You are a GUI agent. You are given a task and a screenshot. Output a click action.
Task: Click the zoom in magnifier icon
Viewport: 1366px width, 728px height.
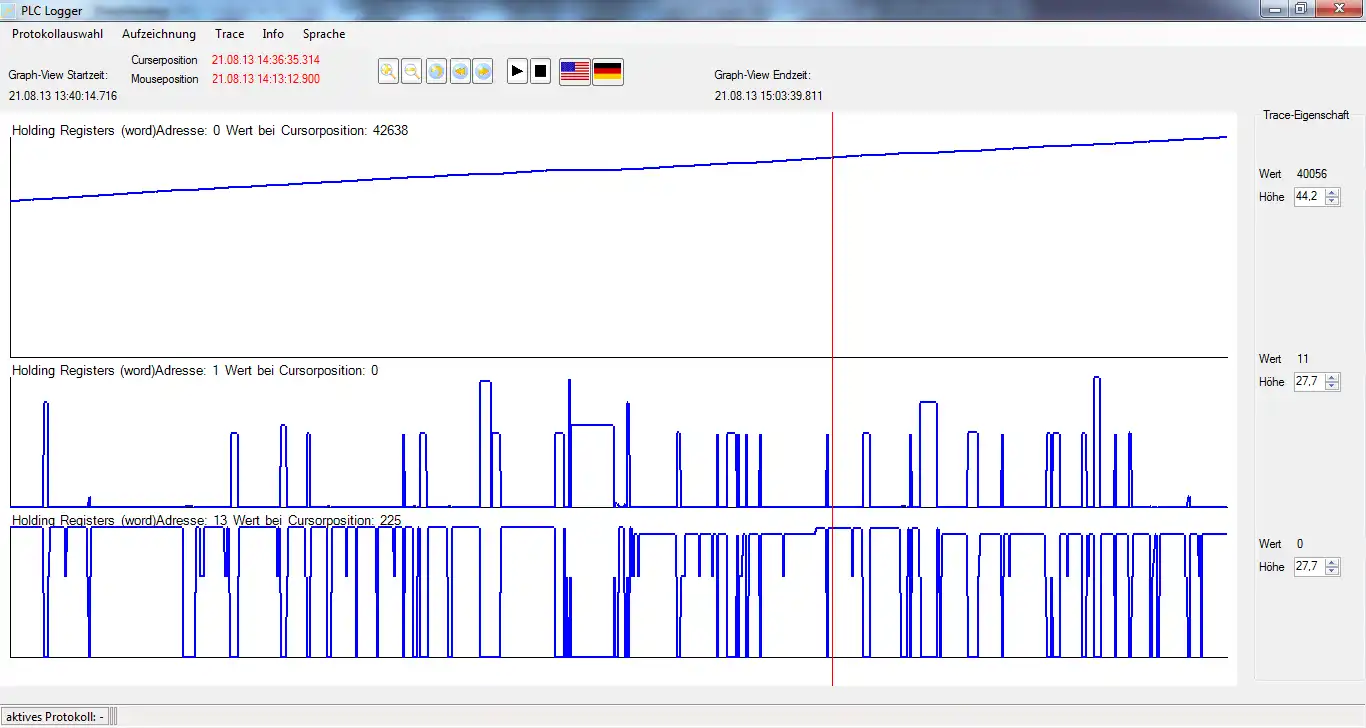click(388, 72)
